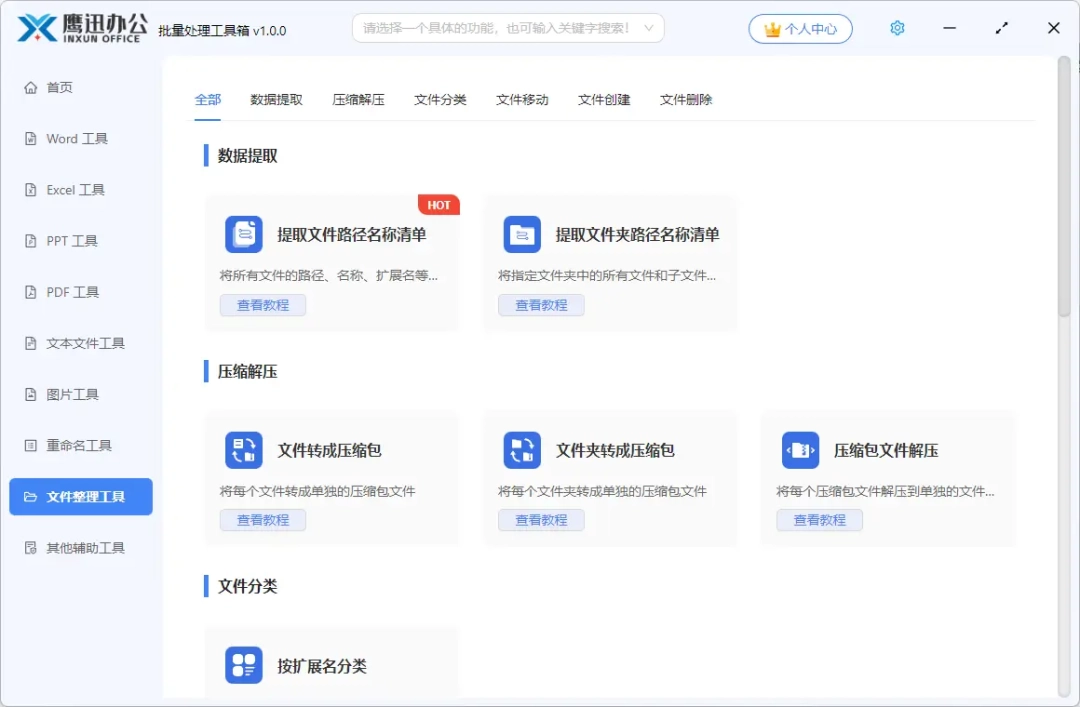Switch to the 文件删除 tab
Image resolution: width=1080 pixels, height=707 pixels.
(685, 100)
